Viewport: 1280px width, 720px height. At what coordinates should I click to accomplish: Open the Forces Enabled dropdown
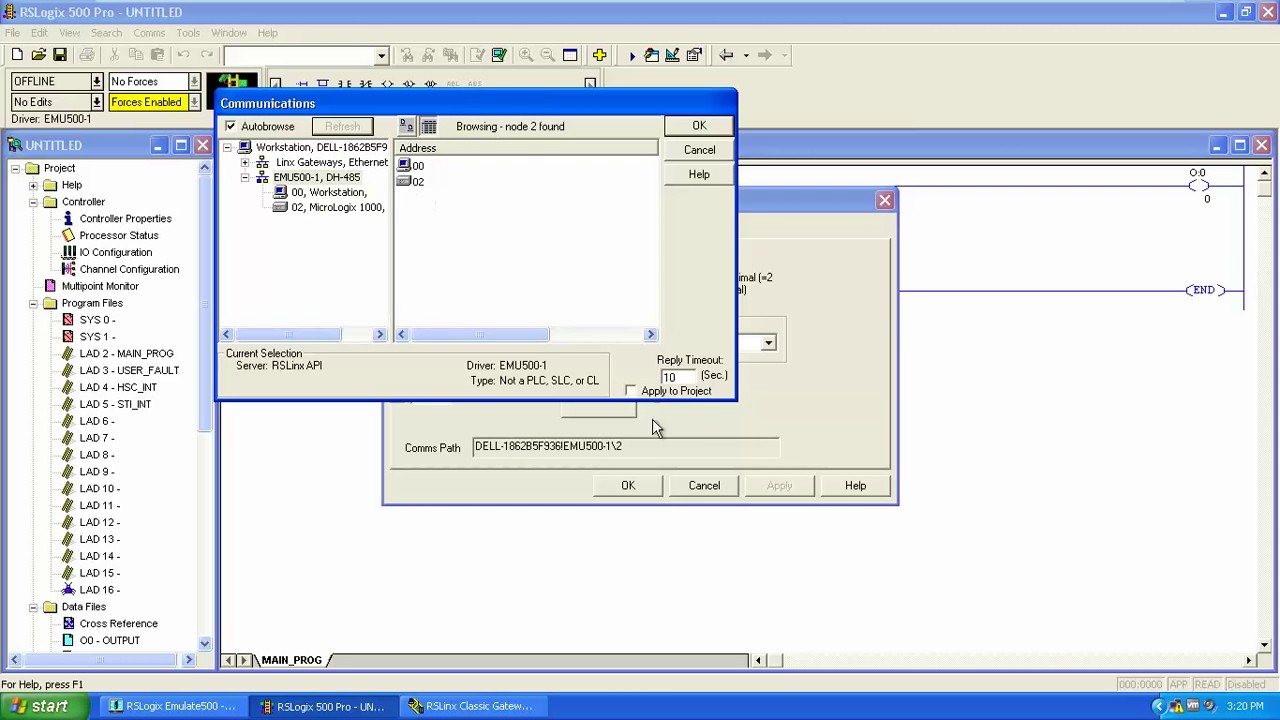point(194,102)
